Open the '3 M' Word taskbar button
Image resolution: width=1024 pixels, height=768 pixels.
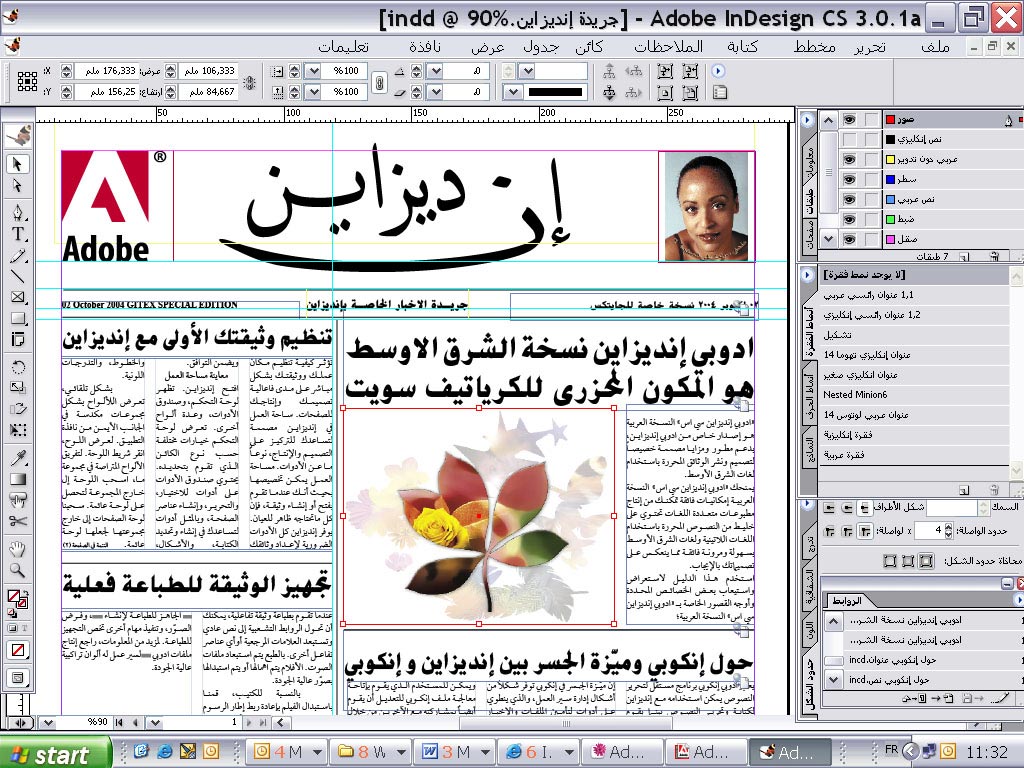tap(456, 752)
